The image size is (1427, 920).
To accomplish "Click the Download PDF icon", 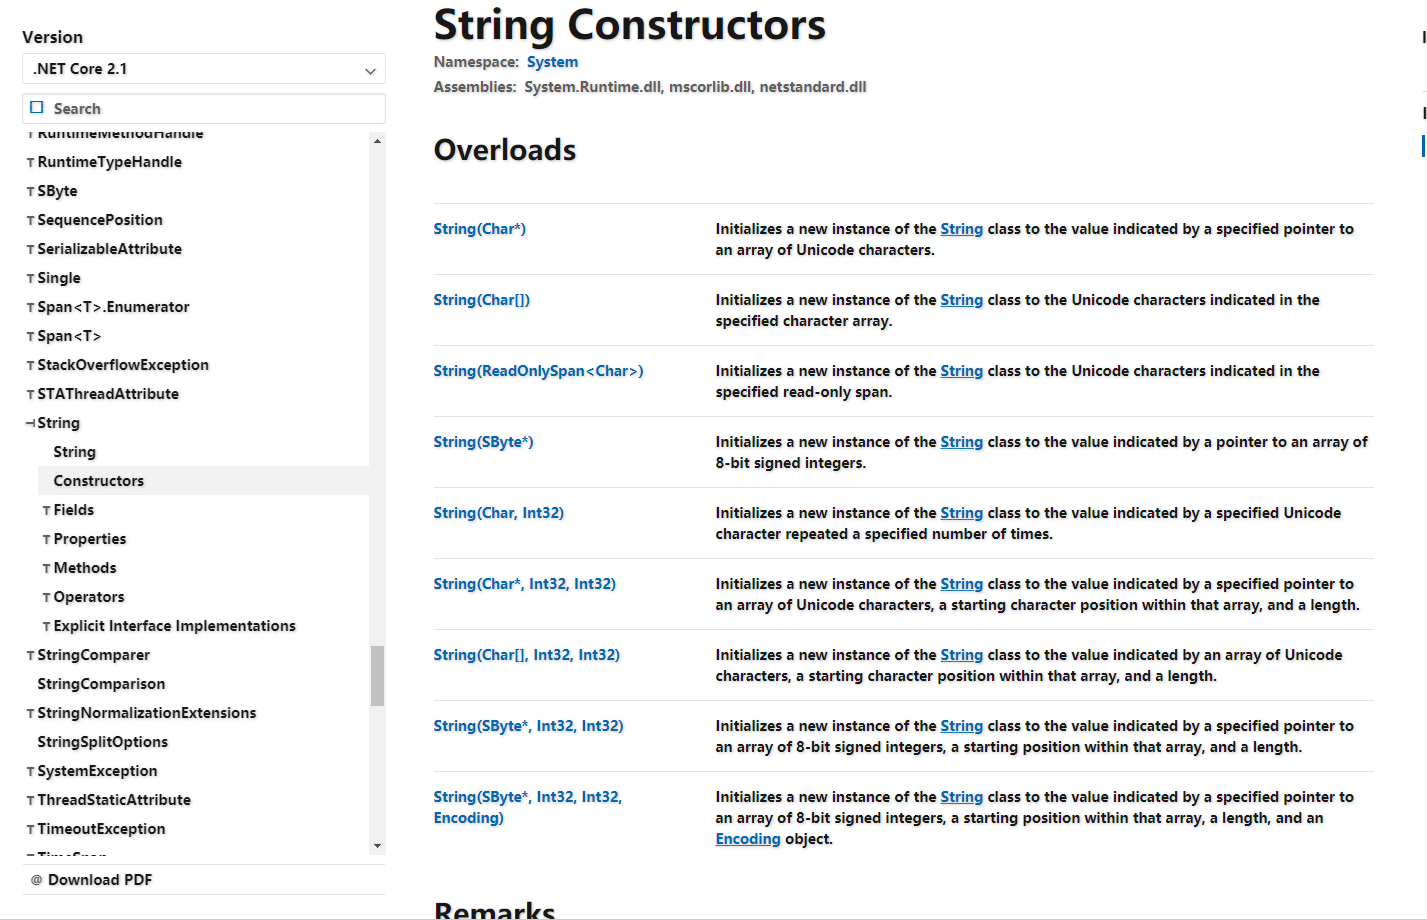I will 37,880.
